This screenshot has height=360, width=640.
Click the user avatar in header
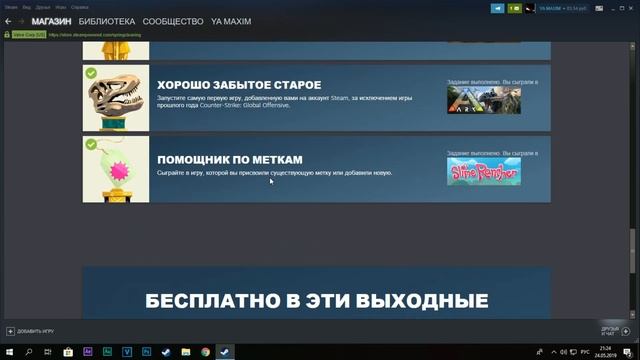point(530,8)
